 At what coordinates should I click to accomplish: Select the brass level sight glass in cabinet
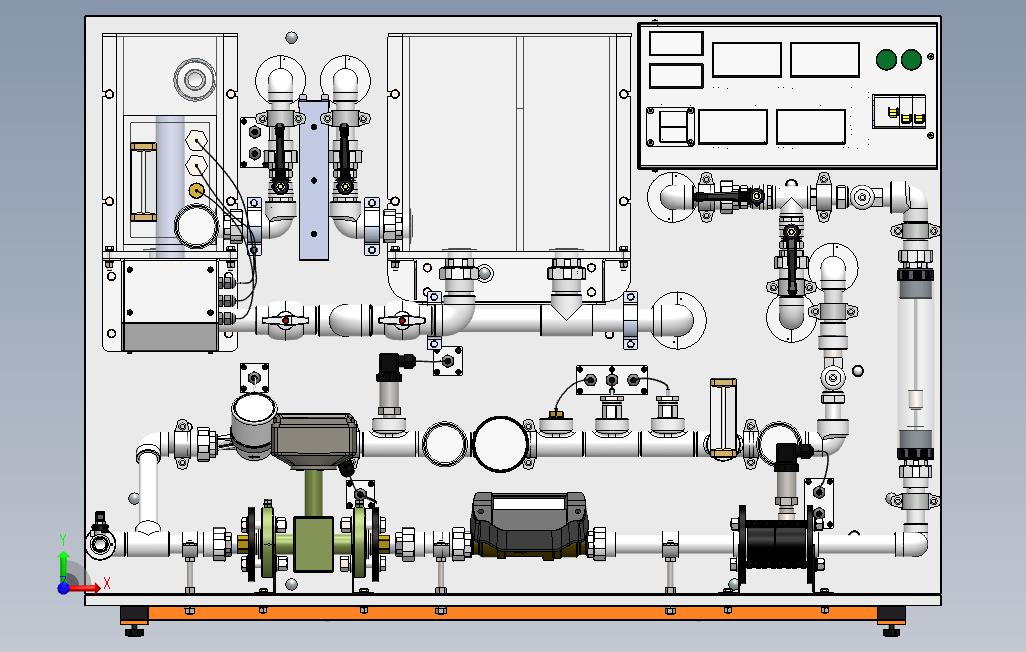(x=143, y=181)
